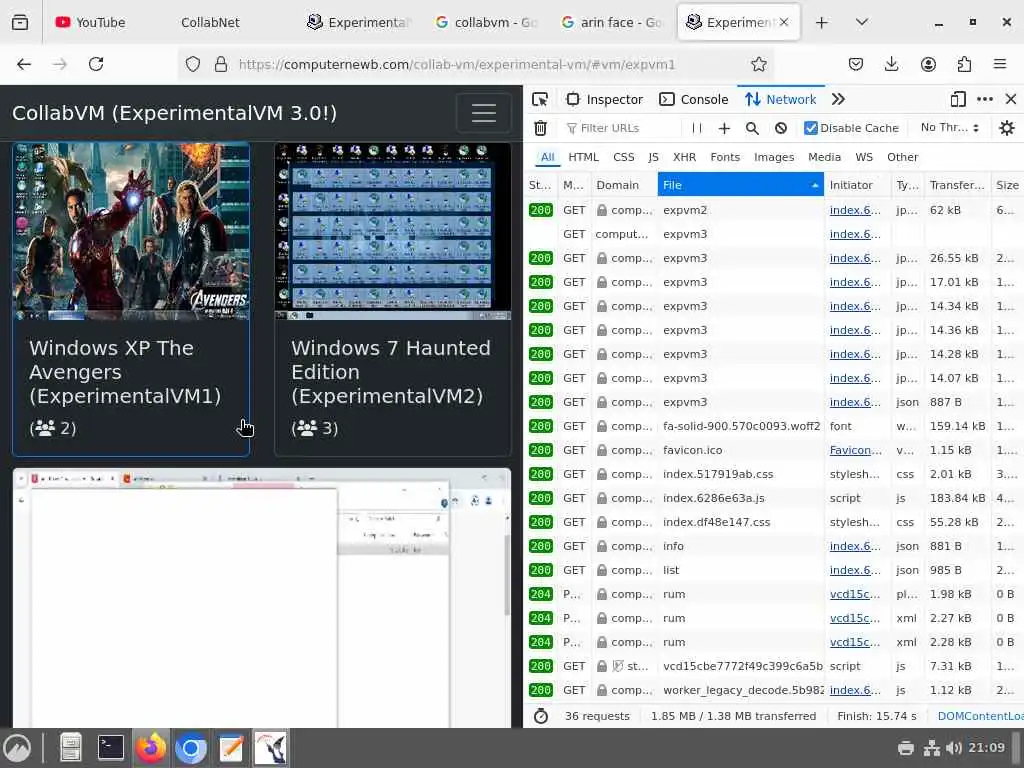1024x768 pixels.
Task: Close the developer tools panel
Action: click(x=1011, y=99)
